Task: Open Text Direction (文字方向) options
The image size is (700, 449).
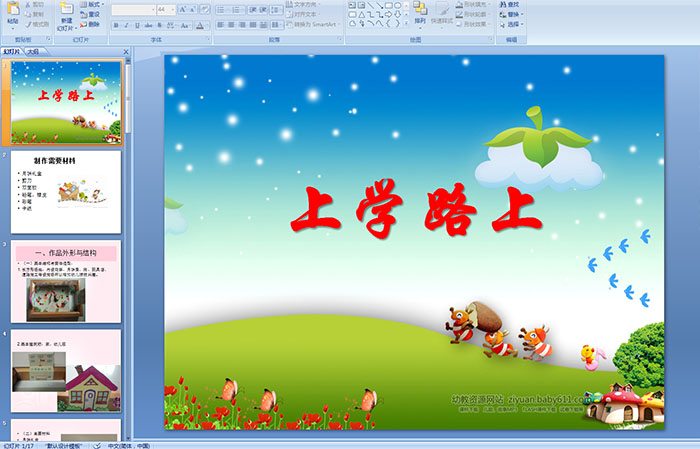Action: click(304, 4)
